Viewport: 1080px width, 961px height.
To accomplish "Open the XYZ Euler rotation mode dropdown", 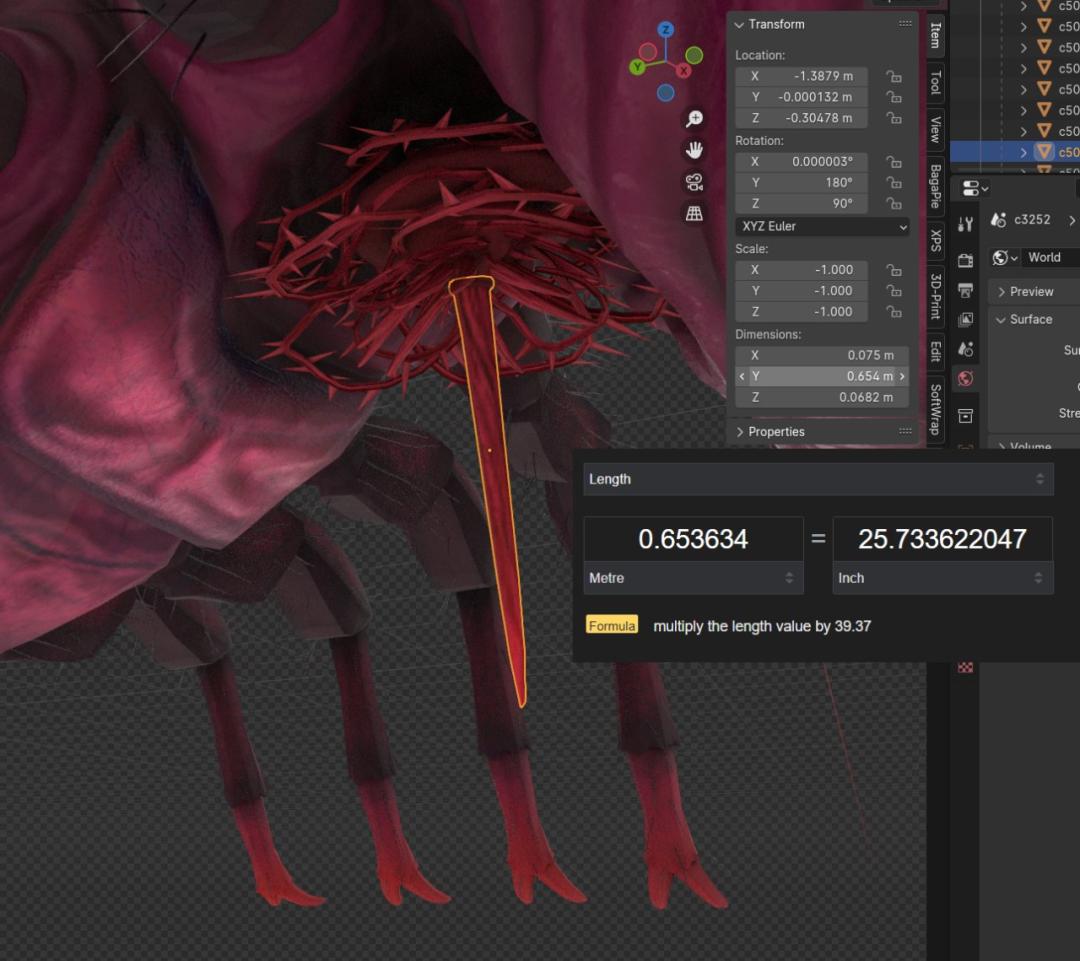I will click(x=823, y=227).
